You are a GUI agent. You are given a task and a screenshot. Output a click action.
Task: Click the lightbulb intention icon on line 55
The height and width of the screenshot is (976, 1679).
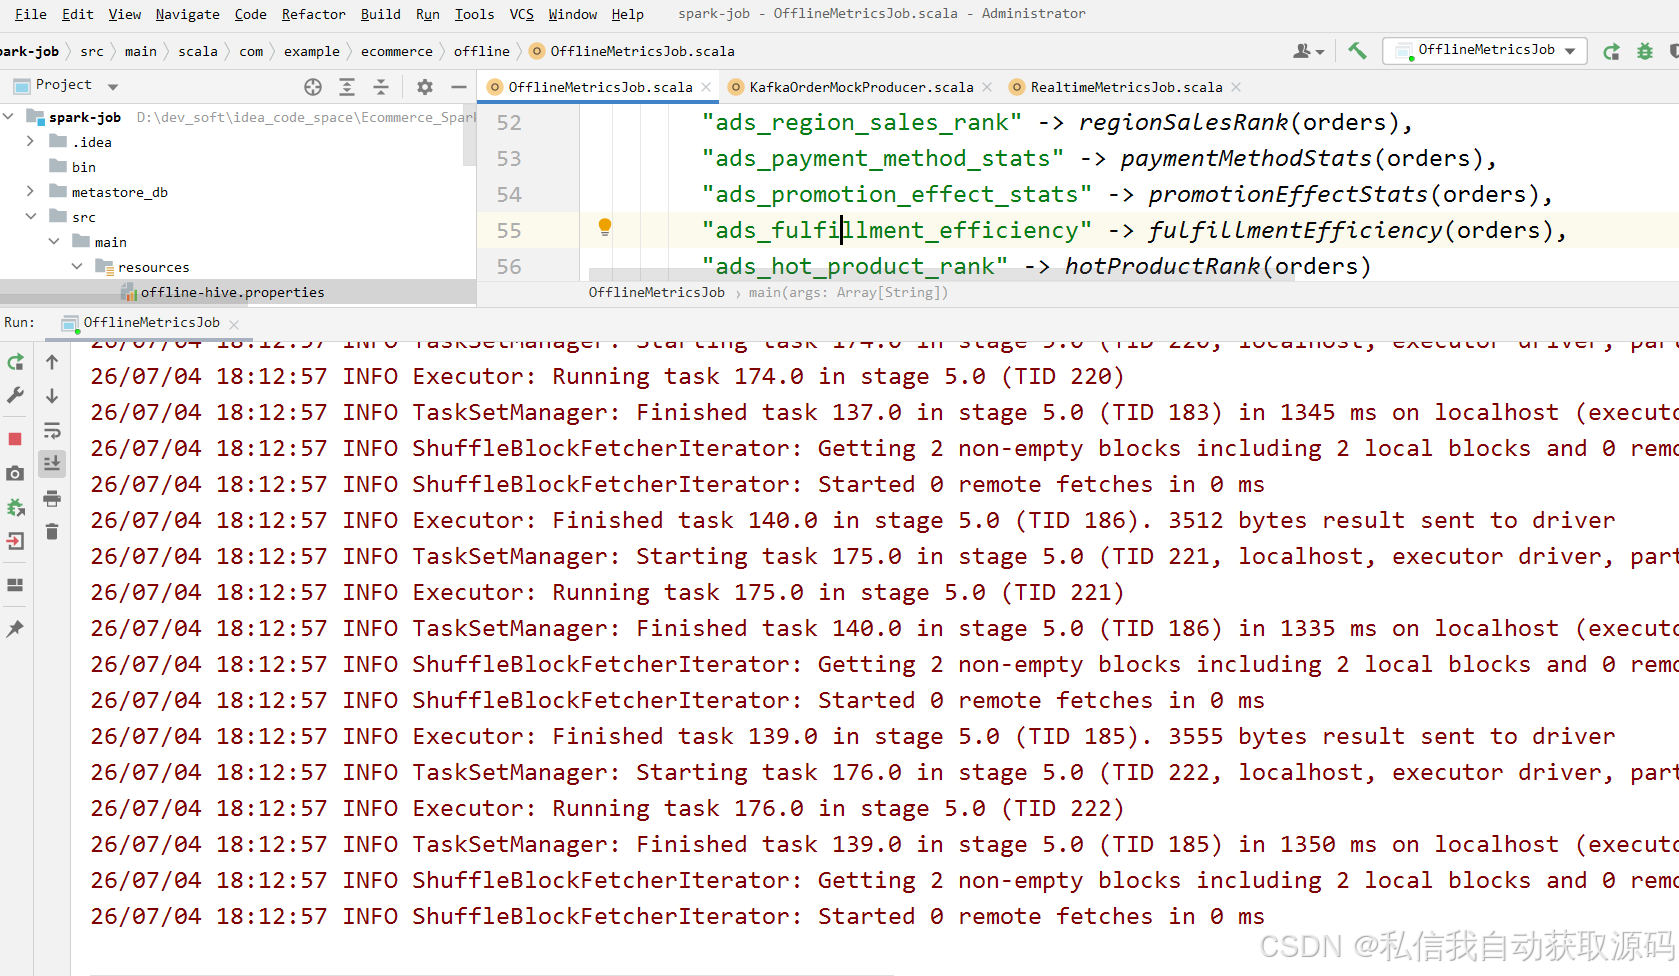coord(605,228)
